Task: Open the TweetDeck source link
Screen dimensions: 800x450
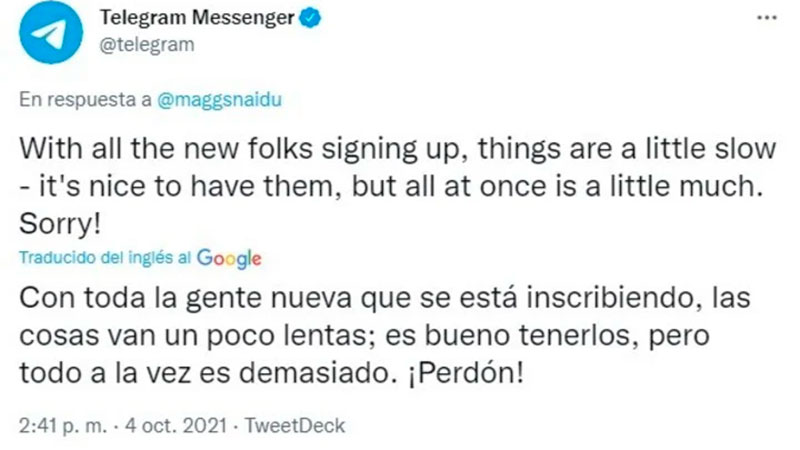Action: [x=296, y=425]
